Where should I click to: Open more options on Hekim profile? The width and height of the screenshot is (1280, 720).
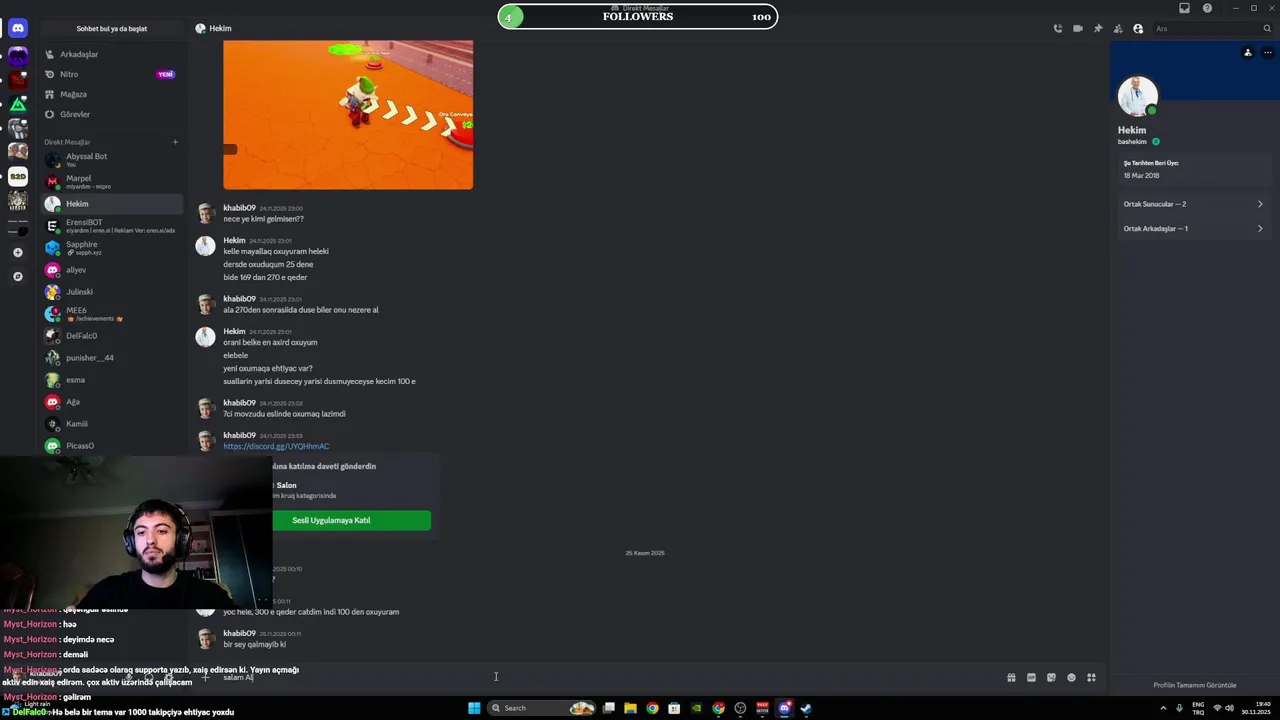1267,52
